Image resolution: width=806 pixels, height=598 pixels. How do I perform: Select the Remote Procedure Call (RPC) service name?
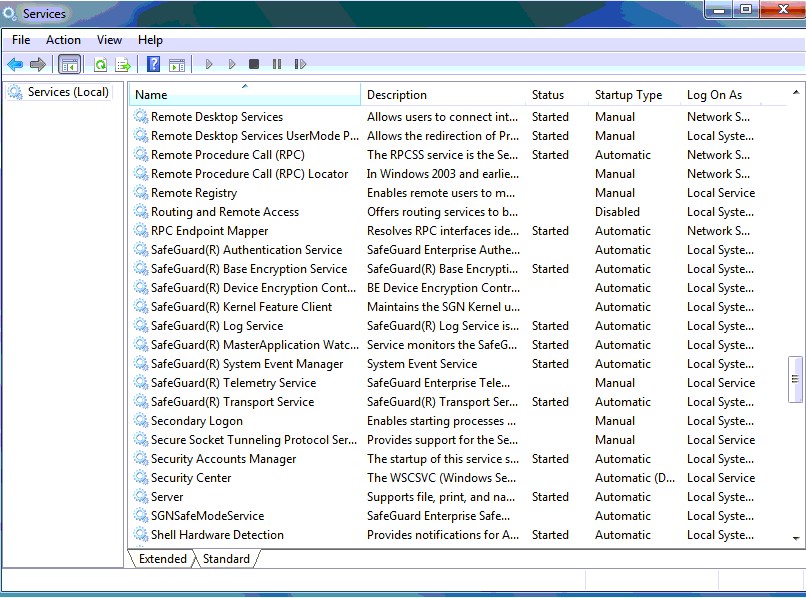[228, 155]
